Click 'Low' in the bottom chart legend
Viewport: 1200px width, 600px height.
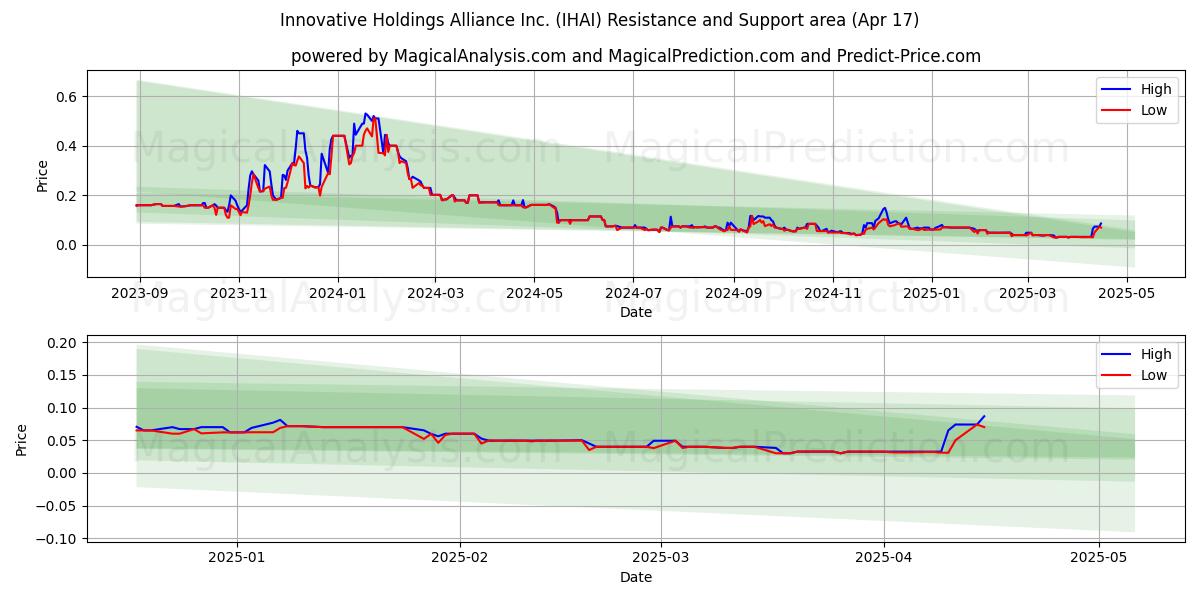[1154, 375]
